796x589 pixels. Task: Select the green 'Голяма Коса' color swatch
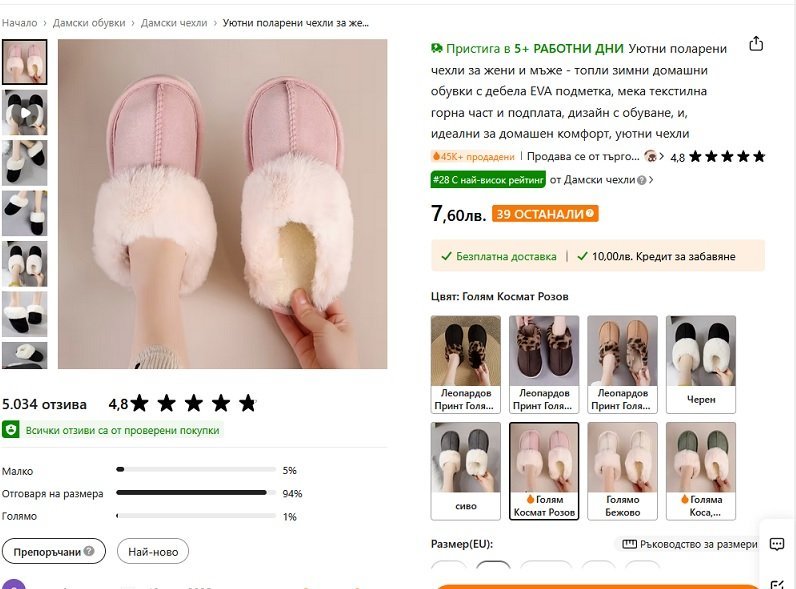(x=701, y=471)
